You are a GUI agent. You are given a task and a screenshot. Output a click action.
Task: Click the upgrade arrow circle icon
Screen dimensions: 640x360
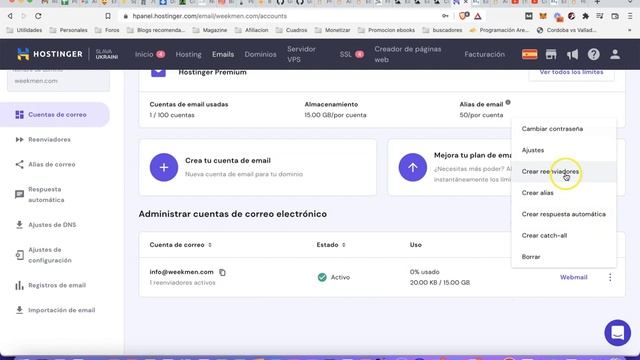point(413,167)
